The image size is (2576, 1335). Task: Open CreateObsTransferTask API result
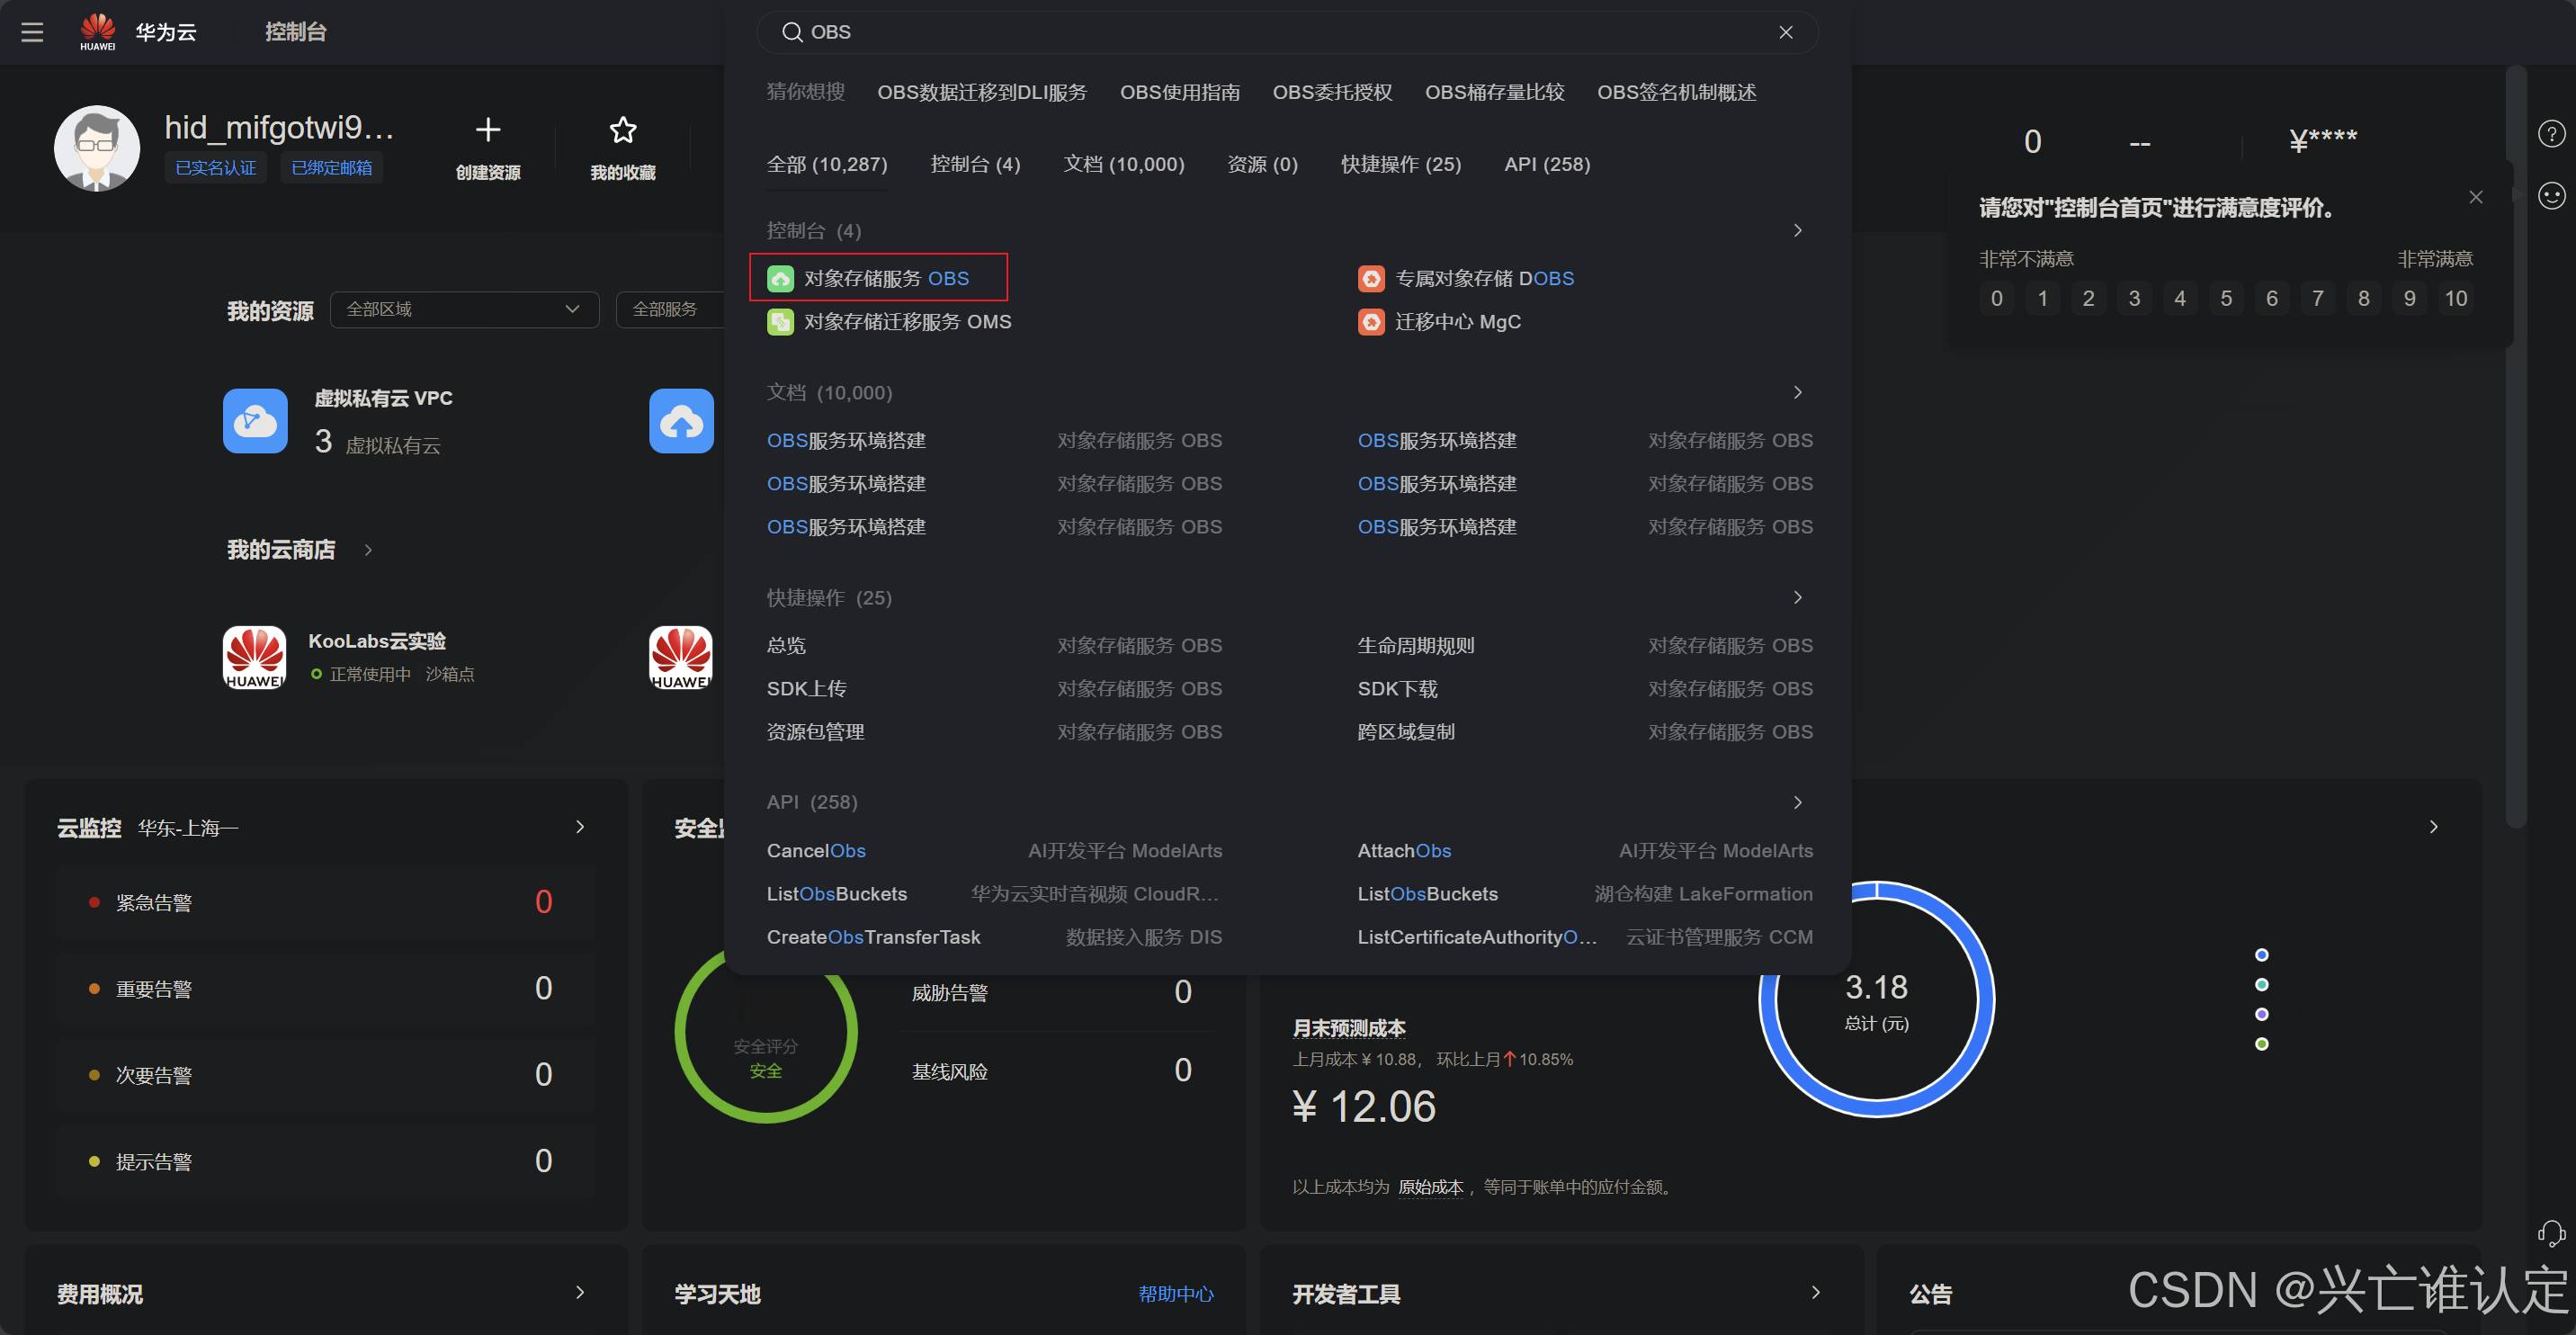(x=873, y=937)
